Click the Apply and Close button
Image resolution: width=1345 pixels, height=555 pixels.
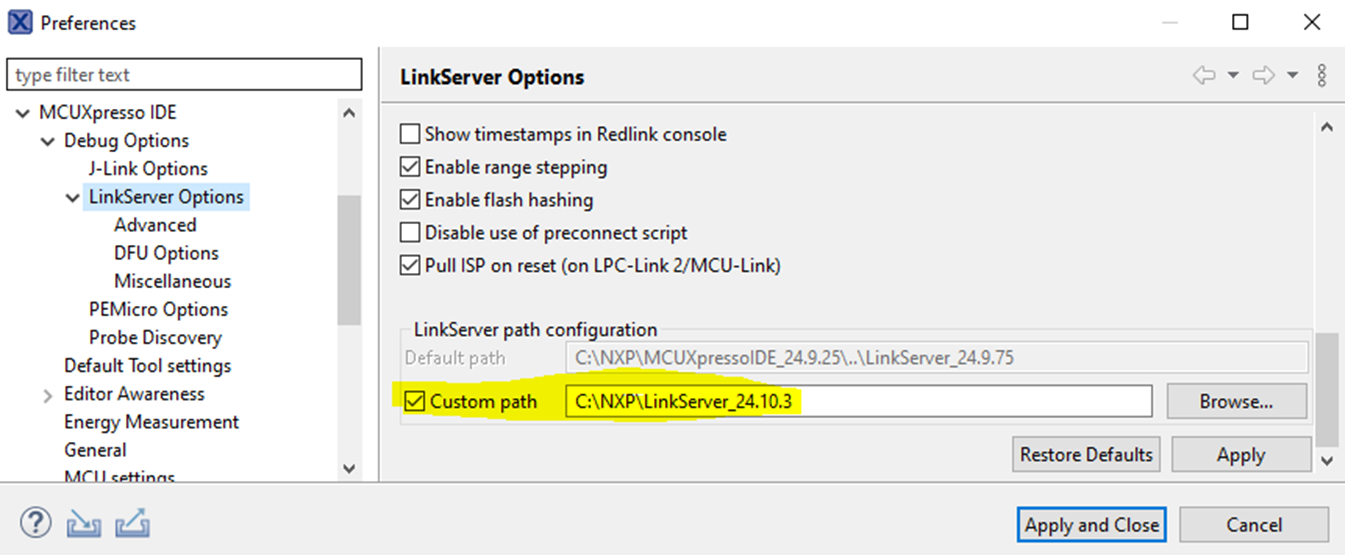[1091, 525]
